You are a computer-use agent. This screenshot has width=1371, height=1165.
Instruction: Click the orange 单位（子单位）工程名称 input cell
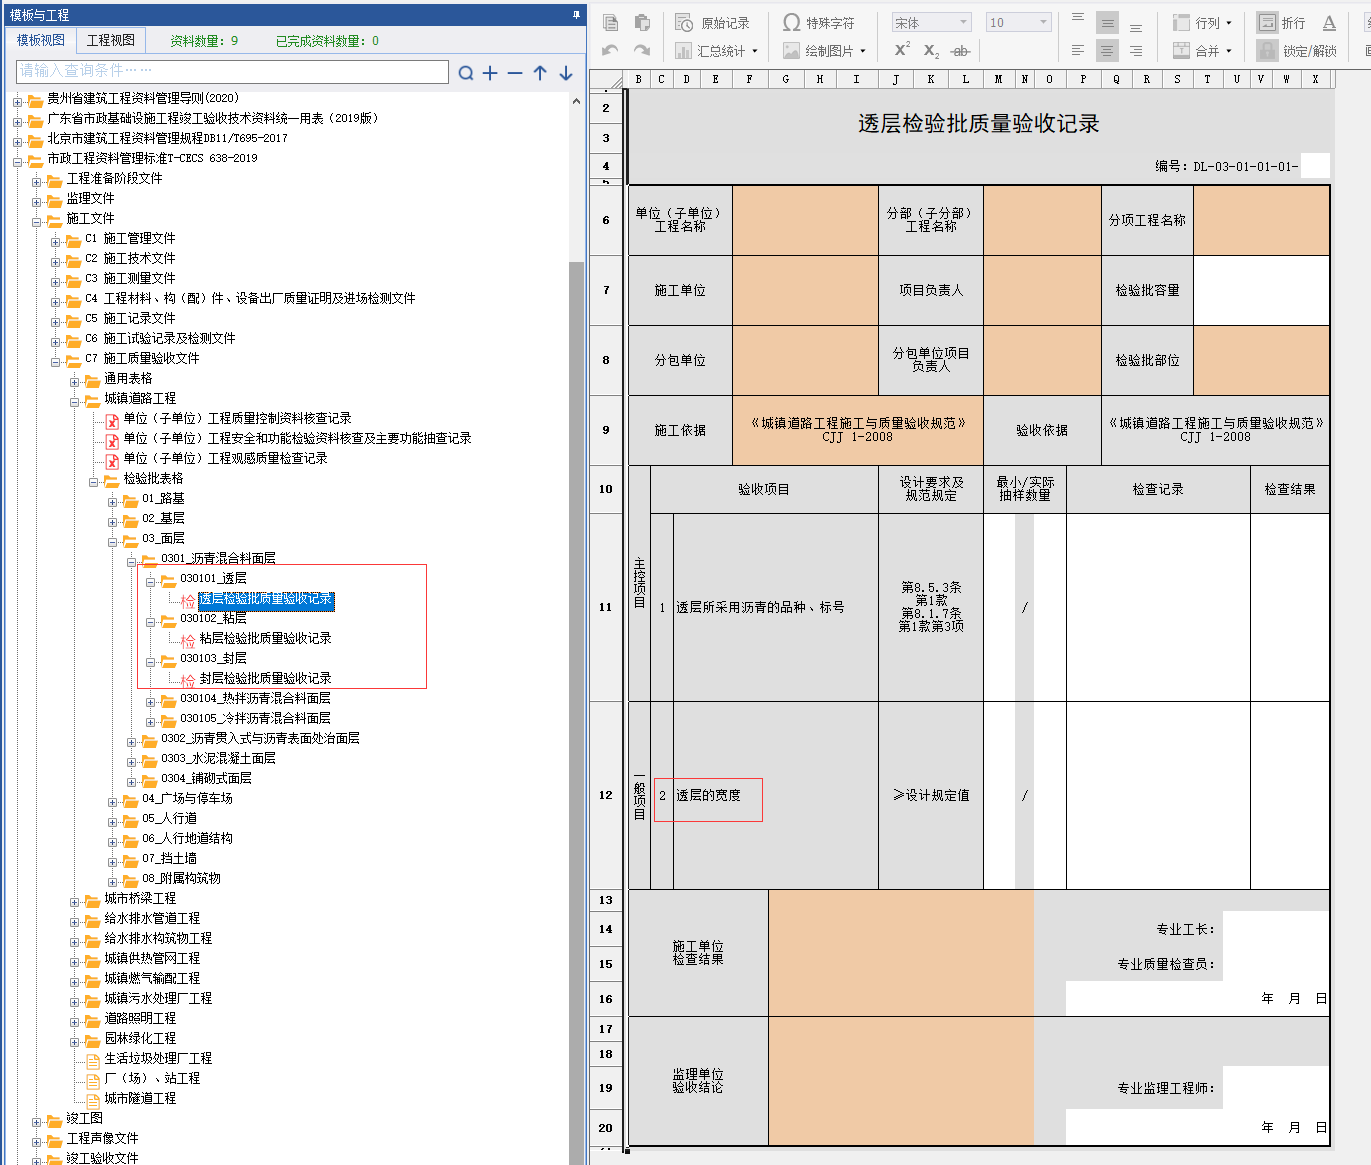tap(805, 220)
